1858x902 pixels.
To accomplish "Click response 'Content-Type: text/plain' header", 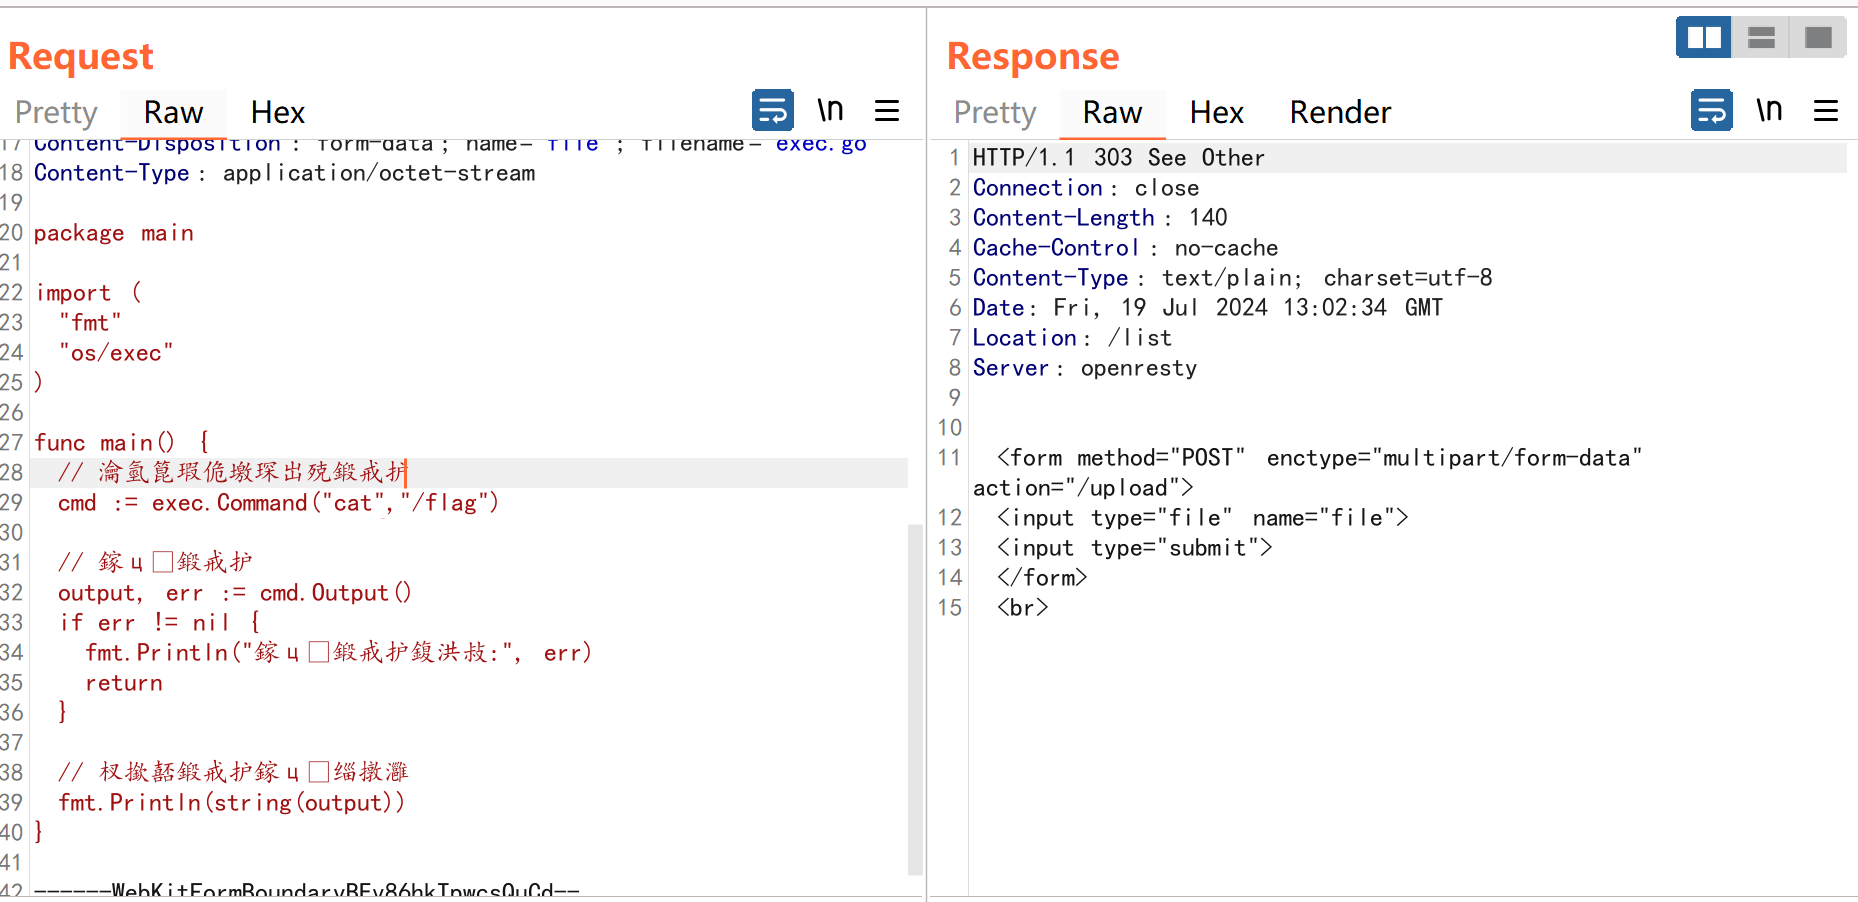I will [1233, 278].
